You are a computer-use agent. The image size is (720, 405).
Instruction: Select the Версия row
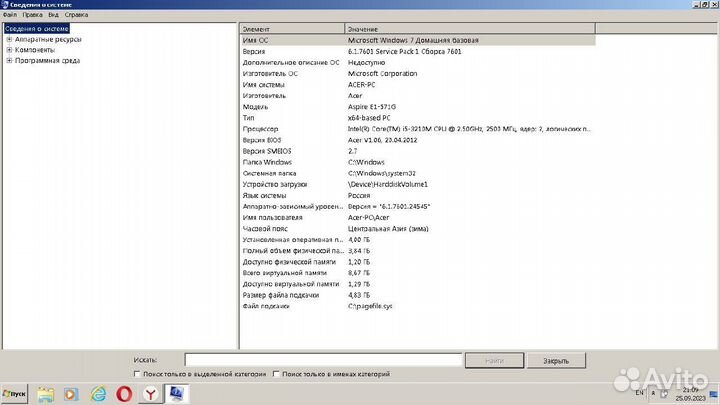coord(418,51)
